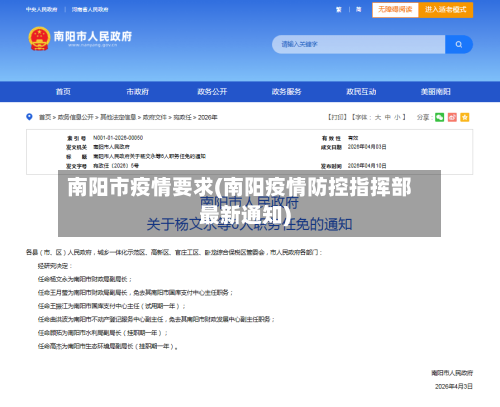Open 首页 navigation tab

coord(63,92)
